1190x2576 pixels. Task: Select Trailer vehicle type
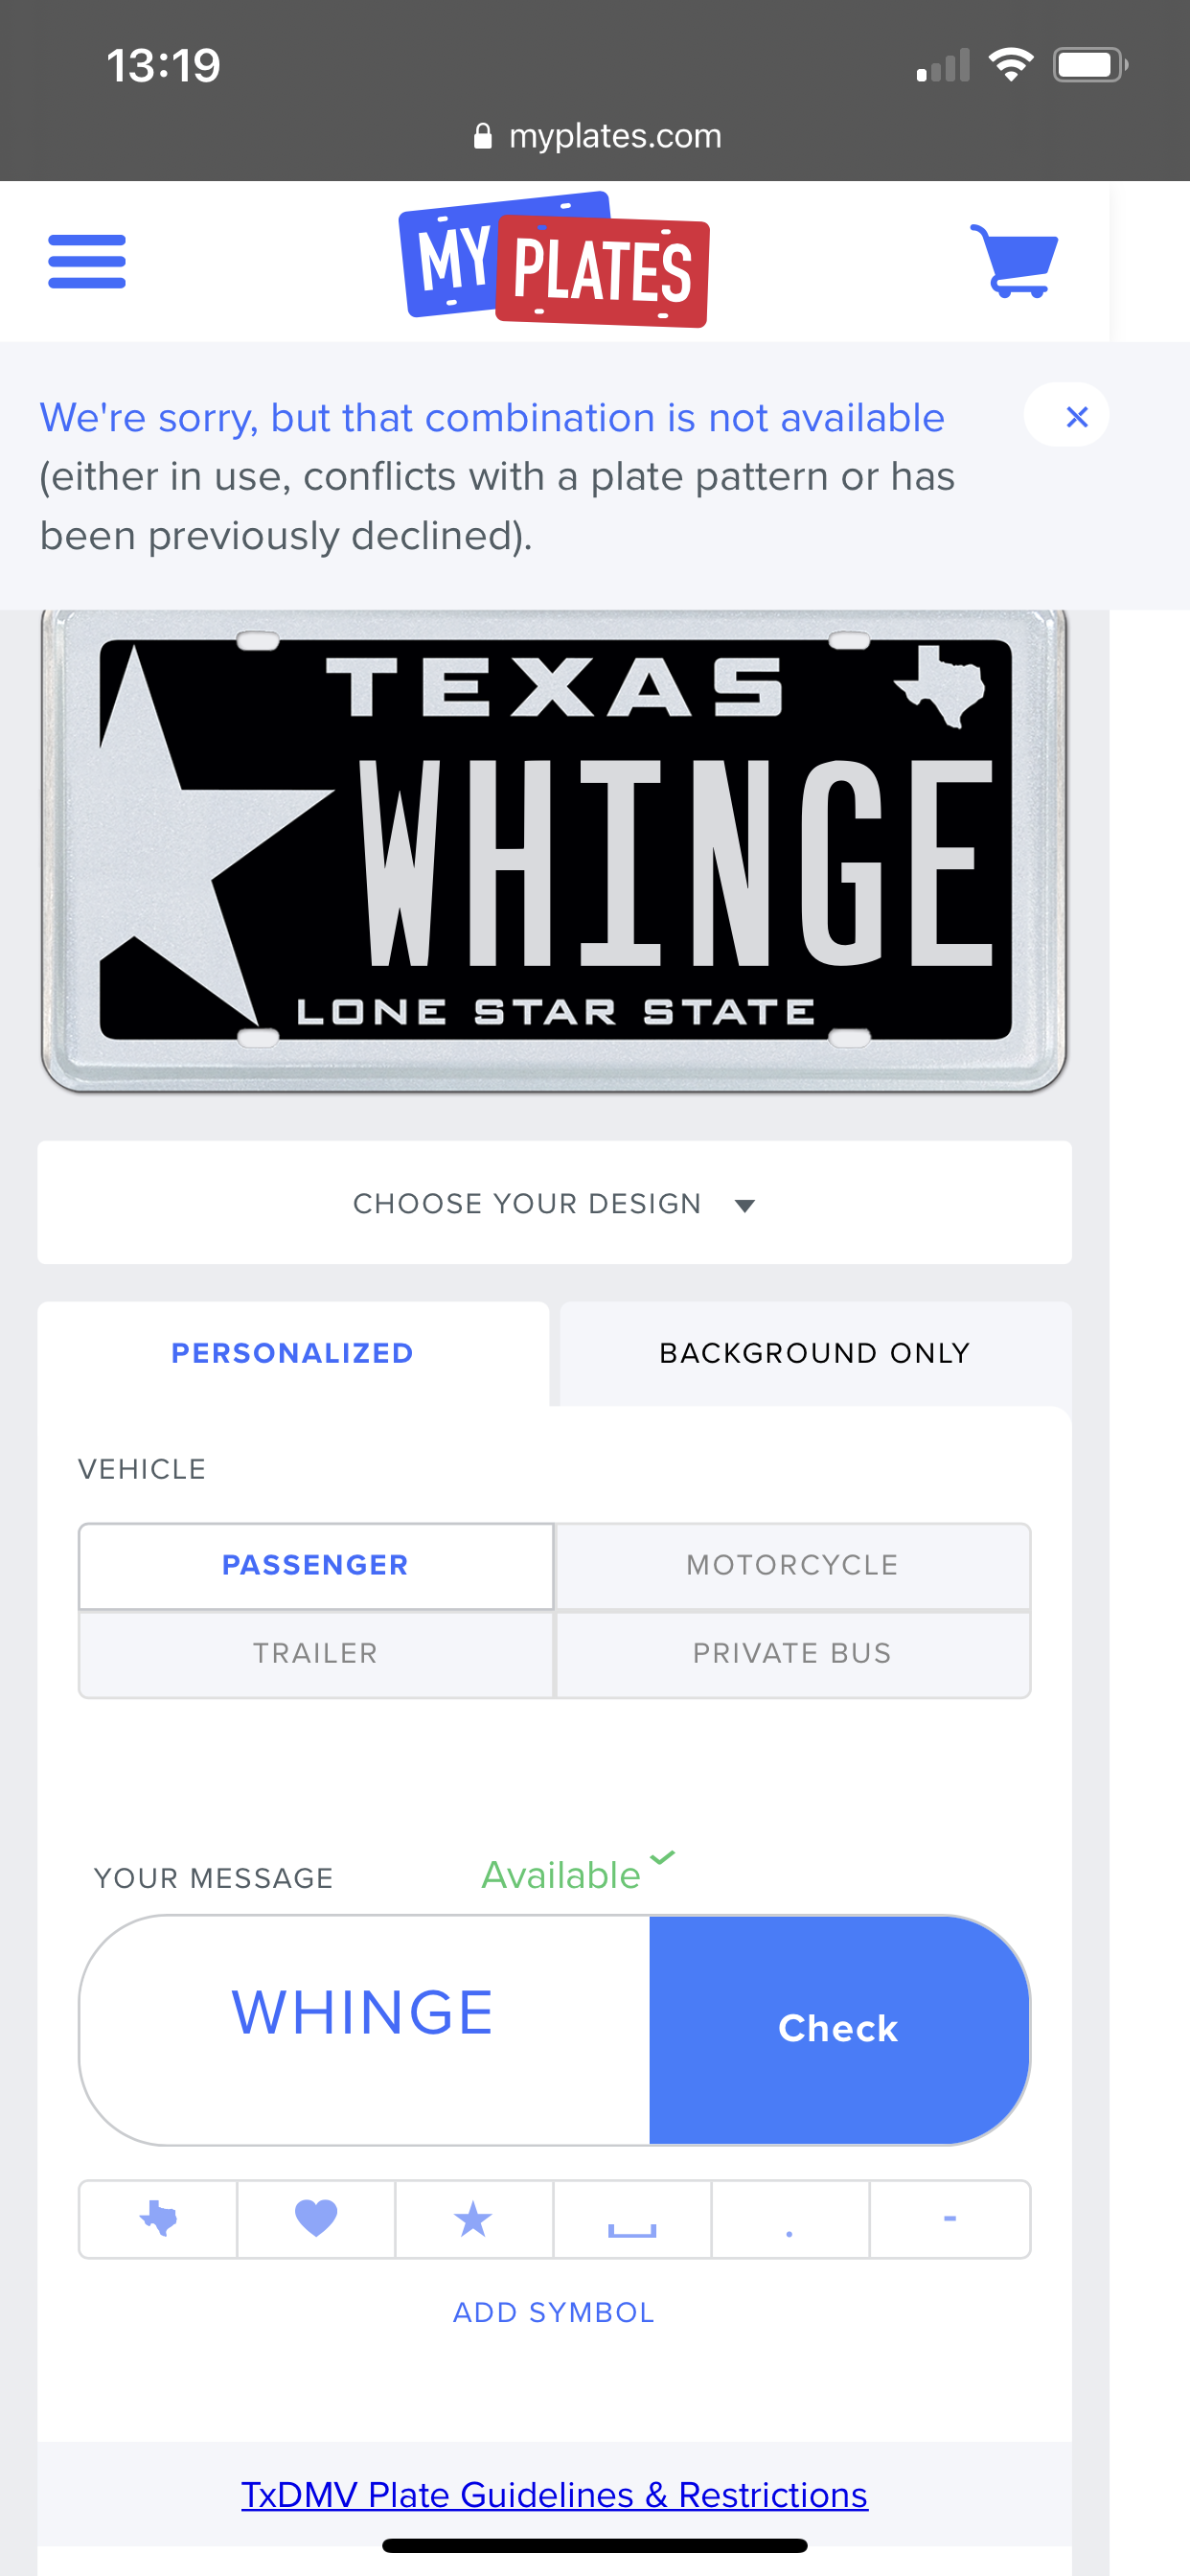(x=316, y=1653)
